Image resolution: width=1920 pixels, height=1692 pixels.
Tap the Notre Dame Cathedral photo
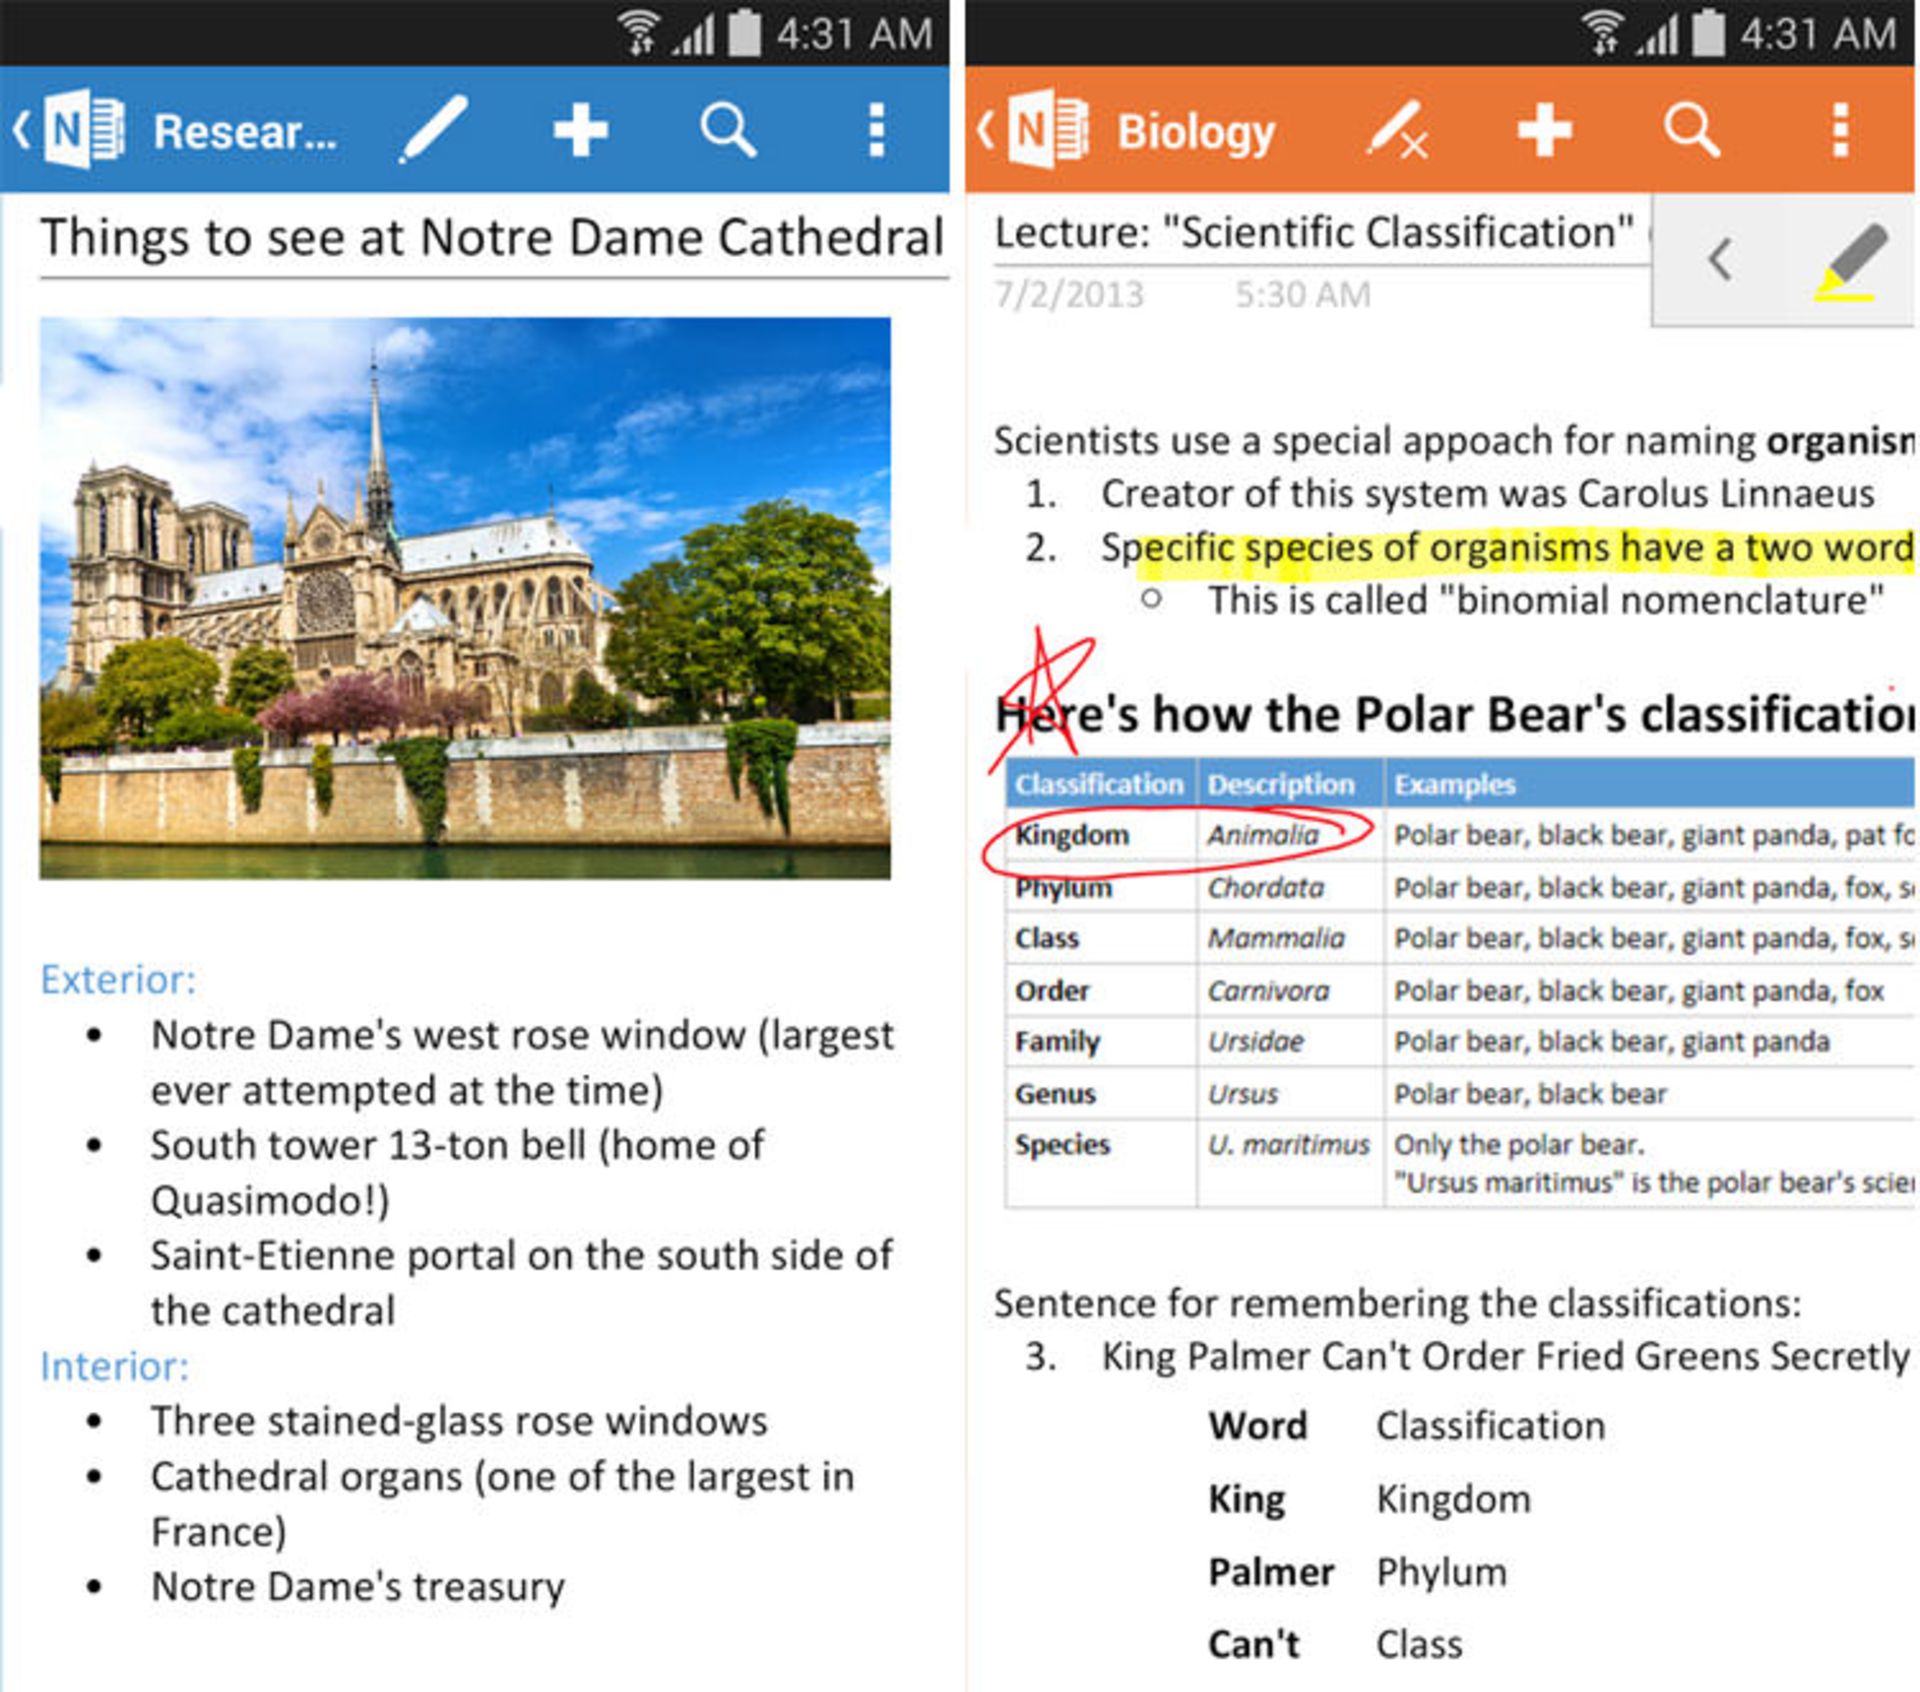point(465,598)
